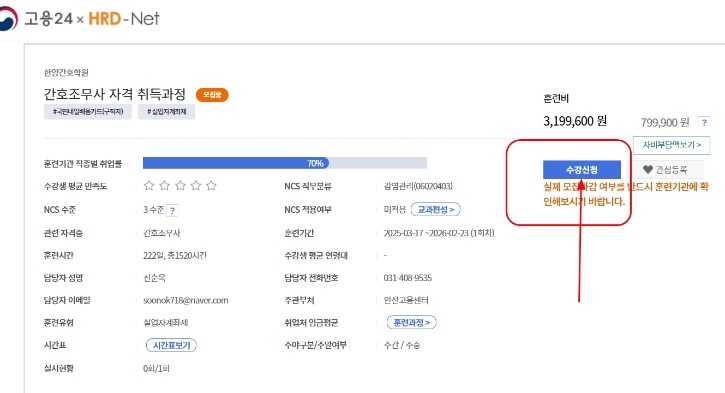Select the first satisfaction star
Screen dimensions: 725x393
click(149, 186)
